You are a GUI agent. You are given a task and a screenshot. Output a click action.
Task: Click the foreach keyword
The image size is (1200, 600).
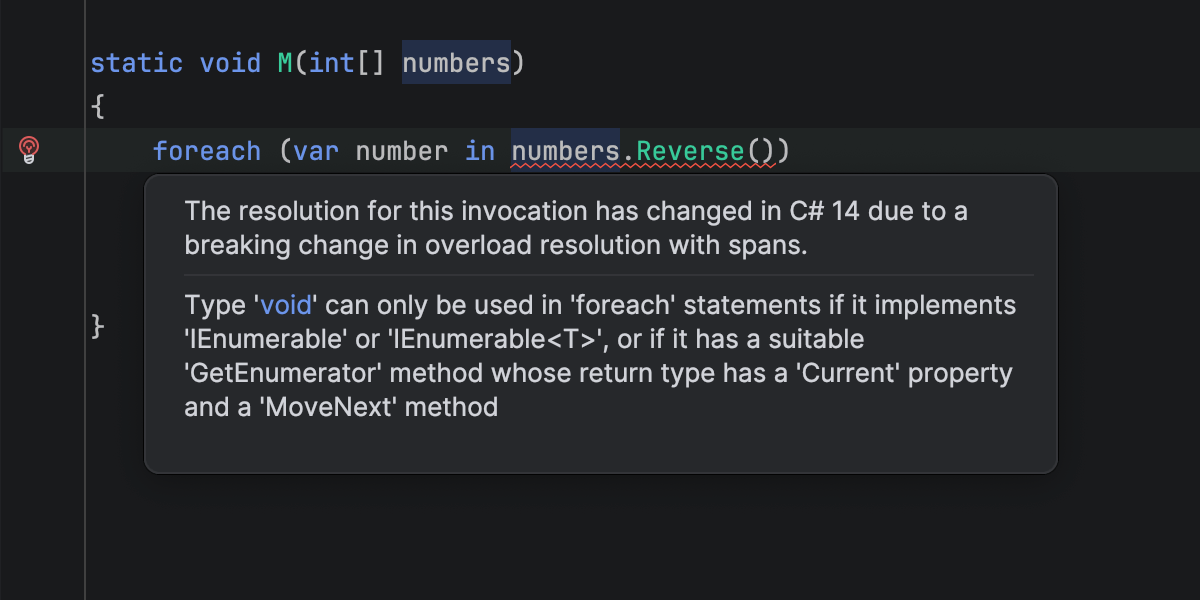[x=207, y=151]
